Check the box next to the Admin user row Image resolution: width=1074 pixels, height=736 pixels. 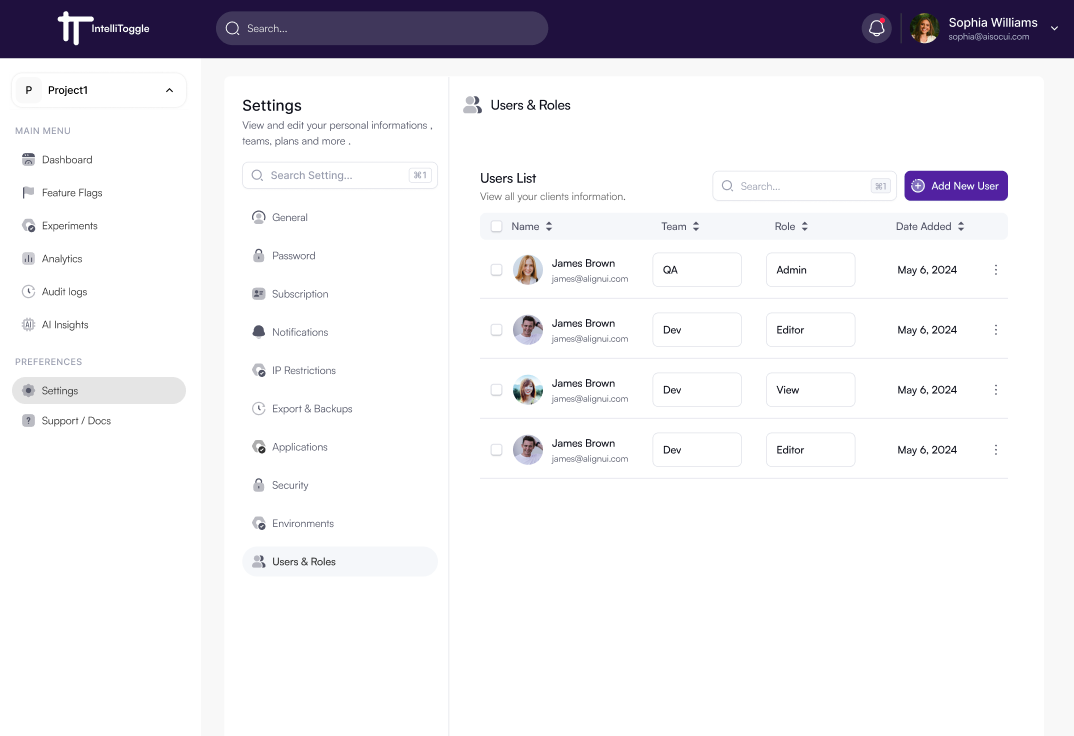click(496, 269)
